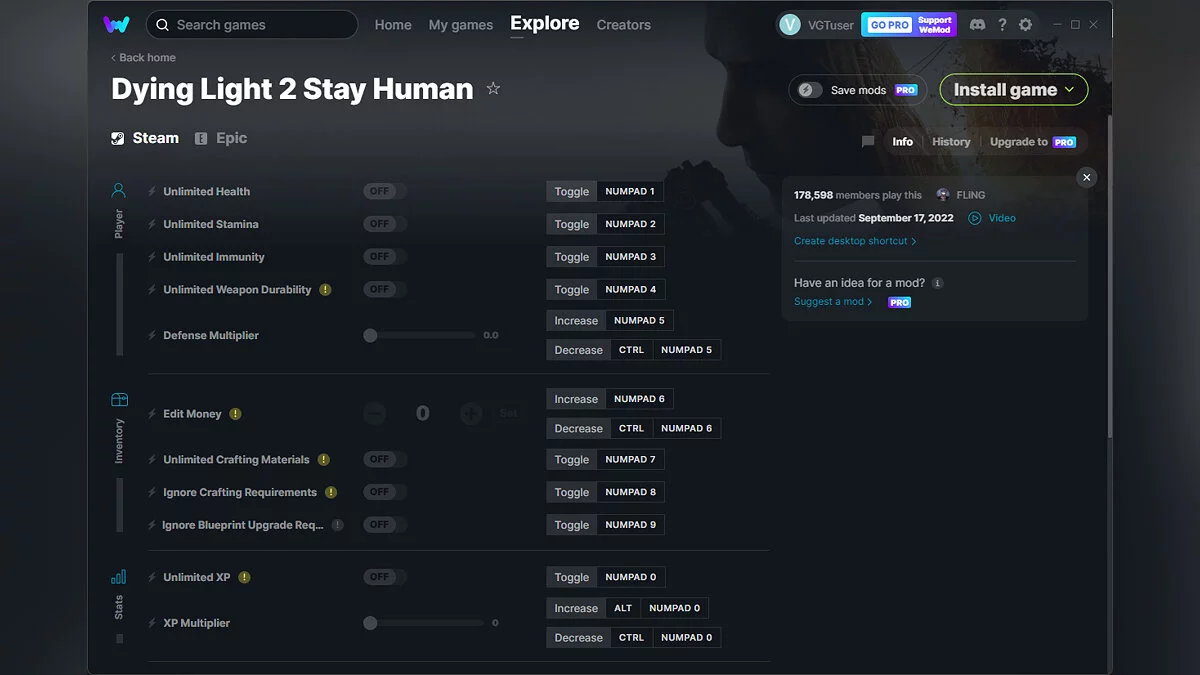This screenshot has height=675, width=1200.
Task: Open the History tab
Action: 950,142
